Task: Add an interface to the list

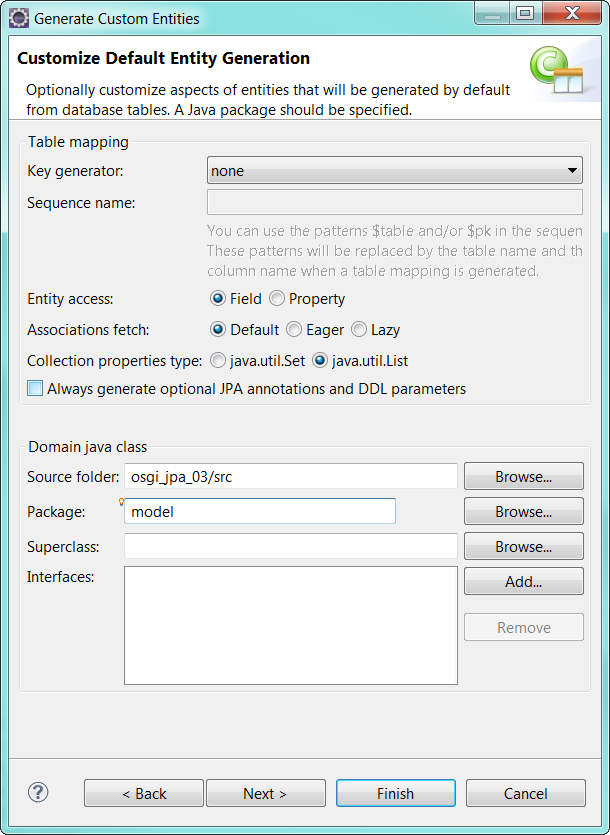Action: [x=523, y=581]
